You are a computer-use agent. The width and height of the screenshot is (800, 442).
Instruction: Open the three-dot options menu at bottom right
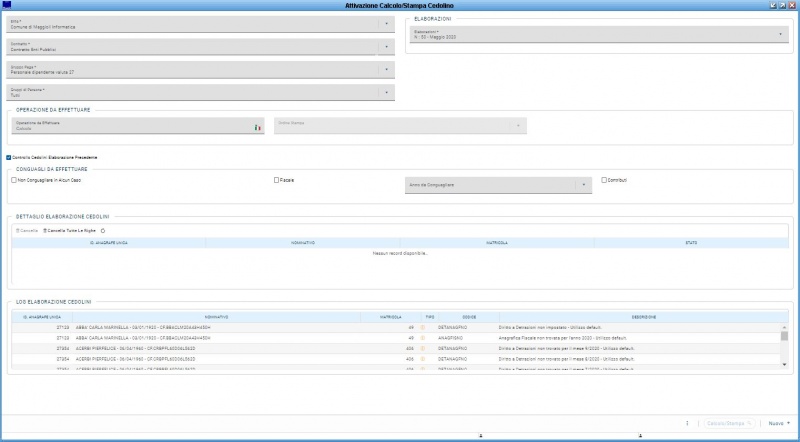[x=687, y=423]
